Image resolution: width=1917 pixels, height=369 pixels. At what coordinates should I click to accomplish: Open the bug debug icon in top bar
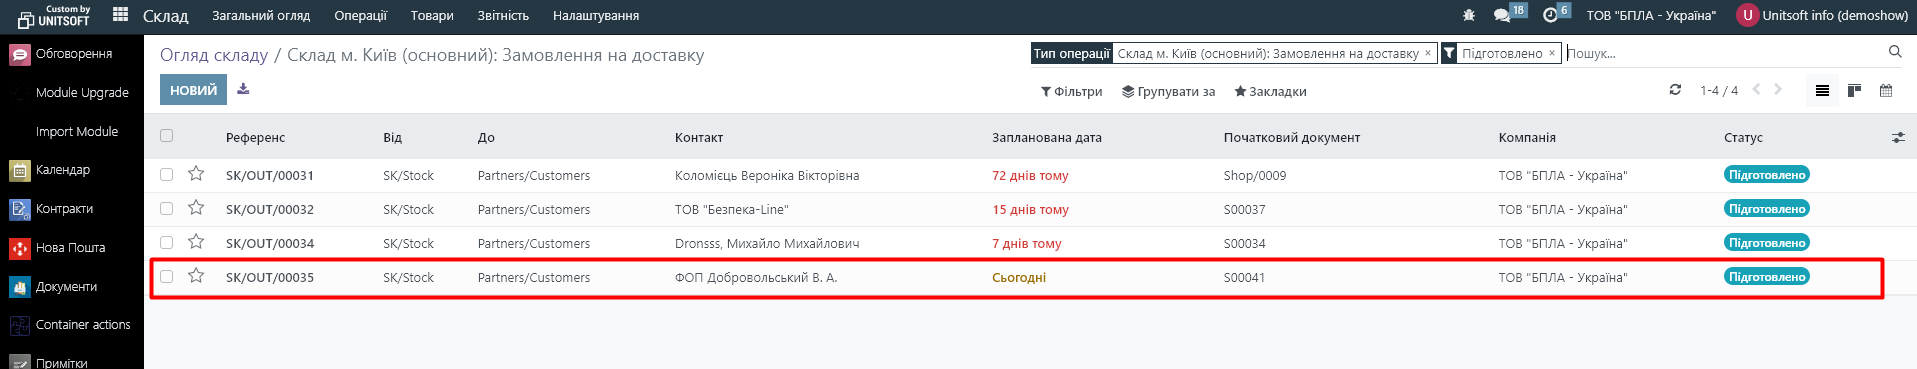[1469, 15]
